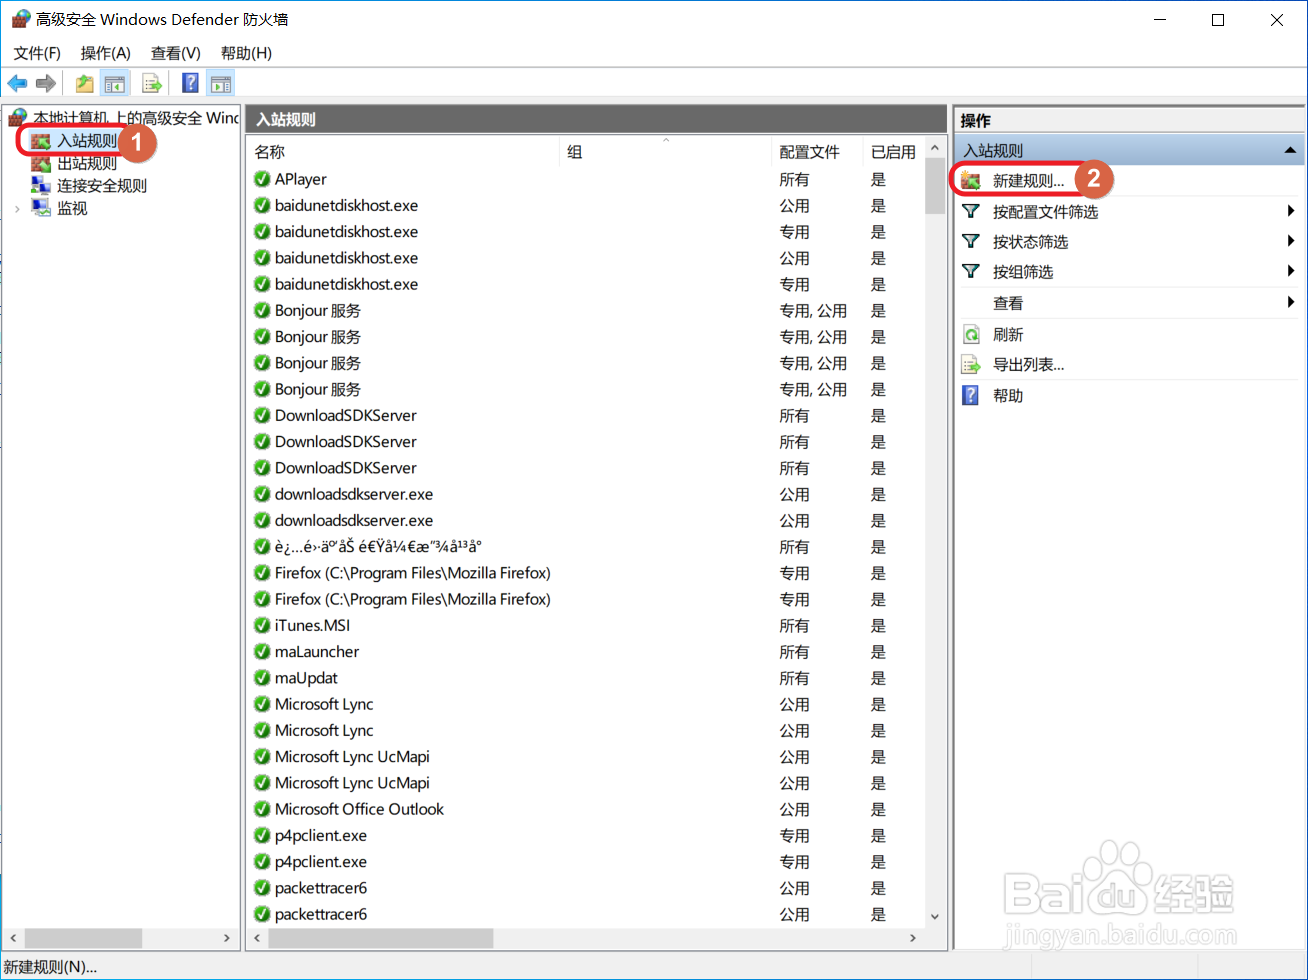Image resolution: width=1308 pixels, height=980 pixels.
Task: Open the 查看(V) menu
Action: point(176,53)
